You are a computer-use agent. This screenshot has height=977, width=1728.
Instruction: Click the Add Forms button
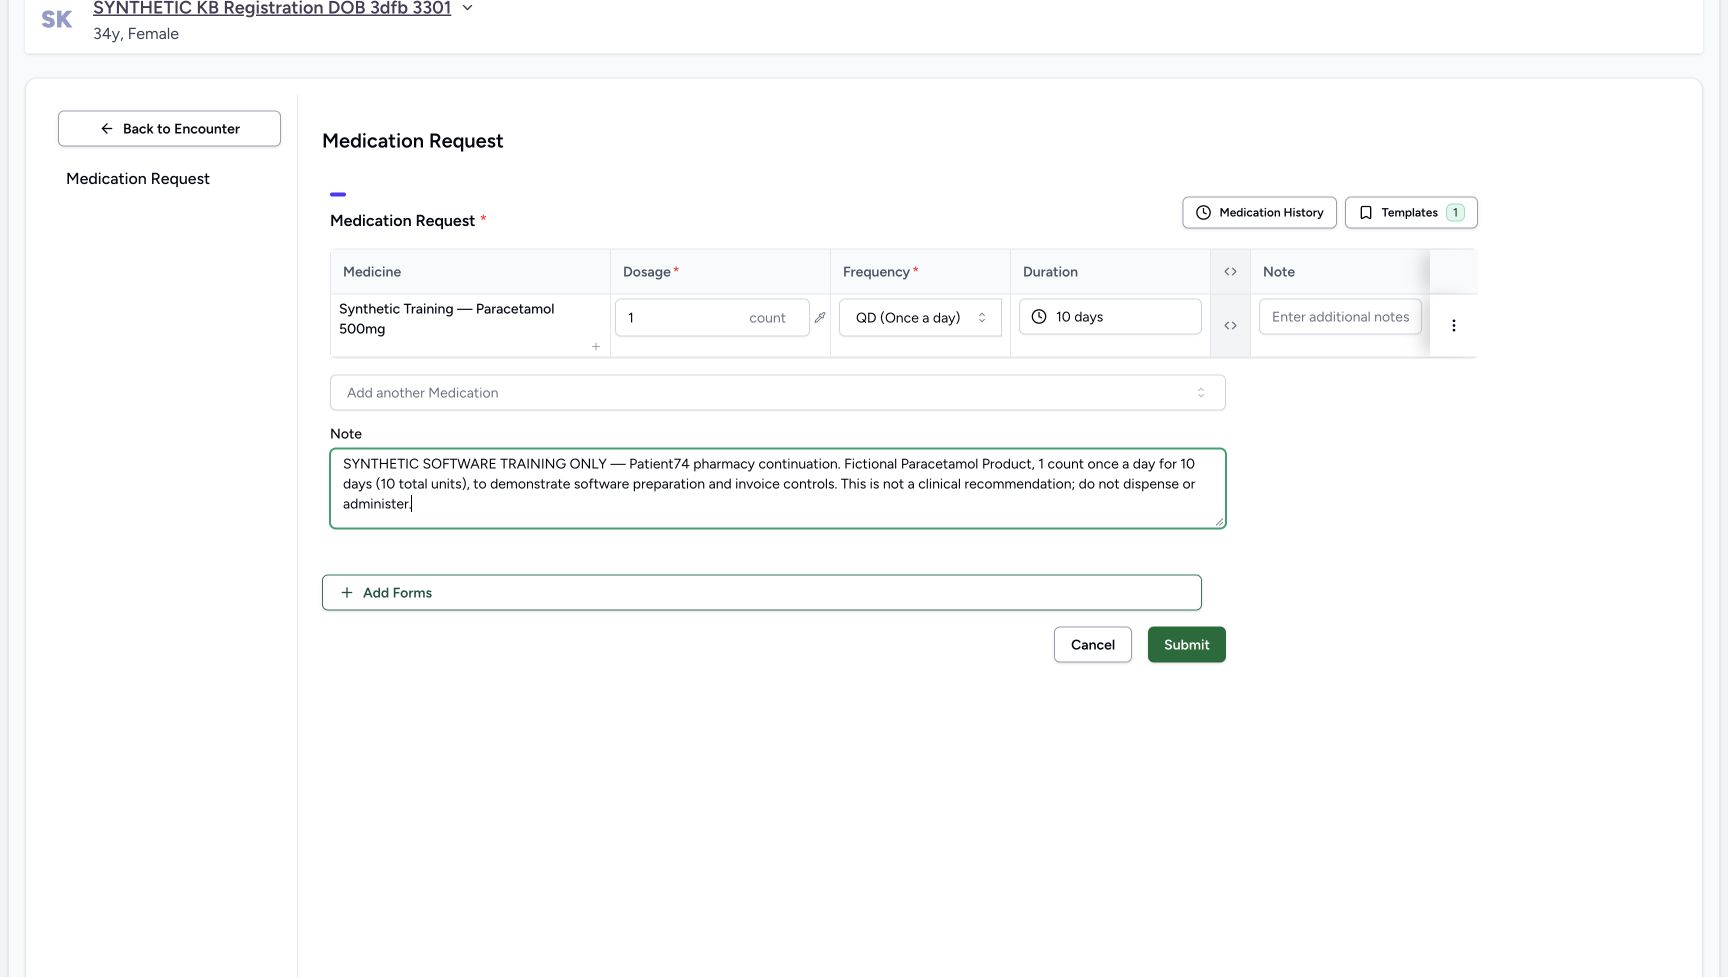[x=761, y=593]
